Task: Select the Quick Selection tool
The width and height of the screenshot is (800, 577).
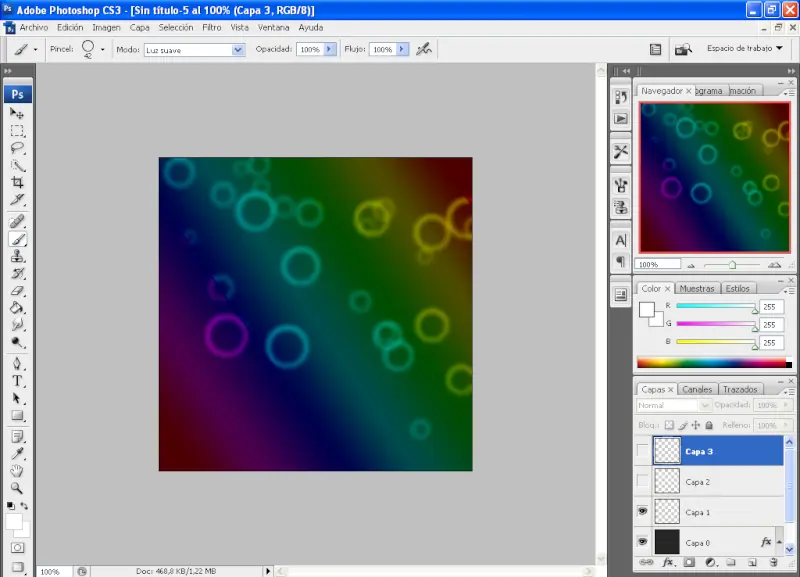Action: pyautogui.click(x=17, y=165)
